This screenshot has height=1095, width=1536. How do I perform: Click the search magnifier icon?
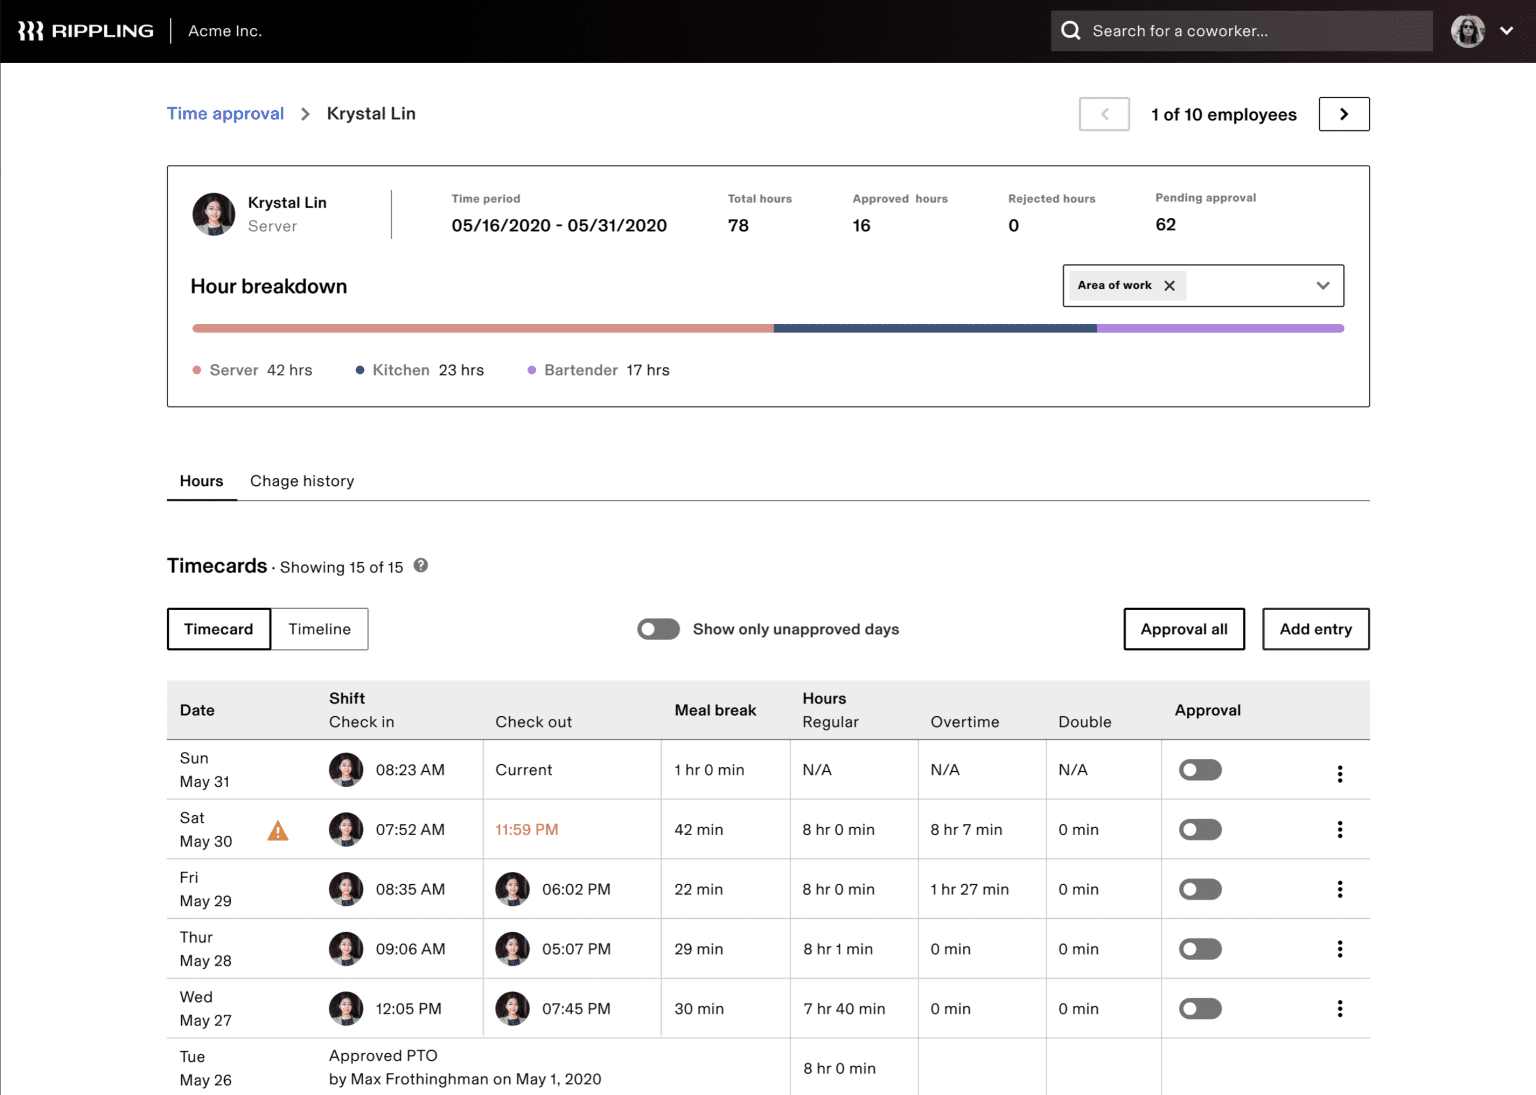tap(1070, 30)
